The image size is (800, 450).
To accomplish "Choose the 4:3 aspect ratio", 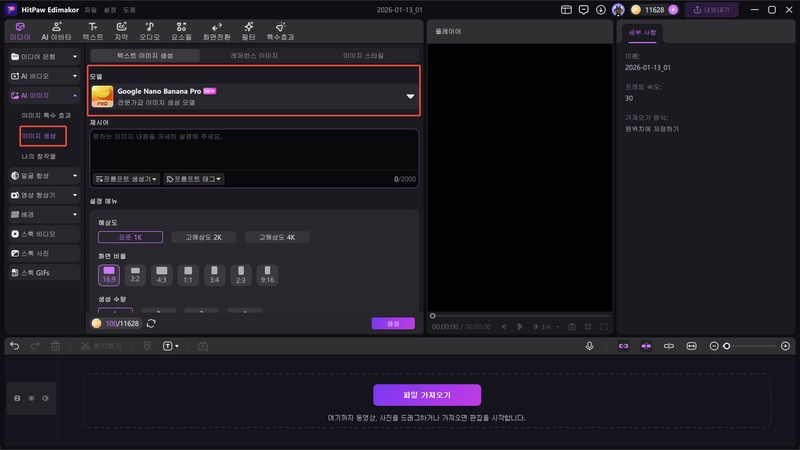I will 162,274.
